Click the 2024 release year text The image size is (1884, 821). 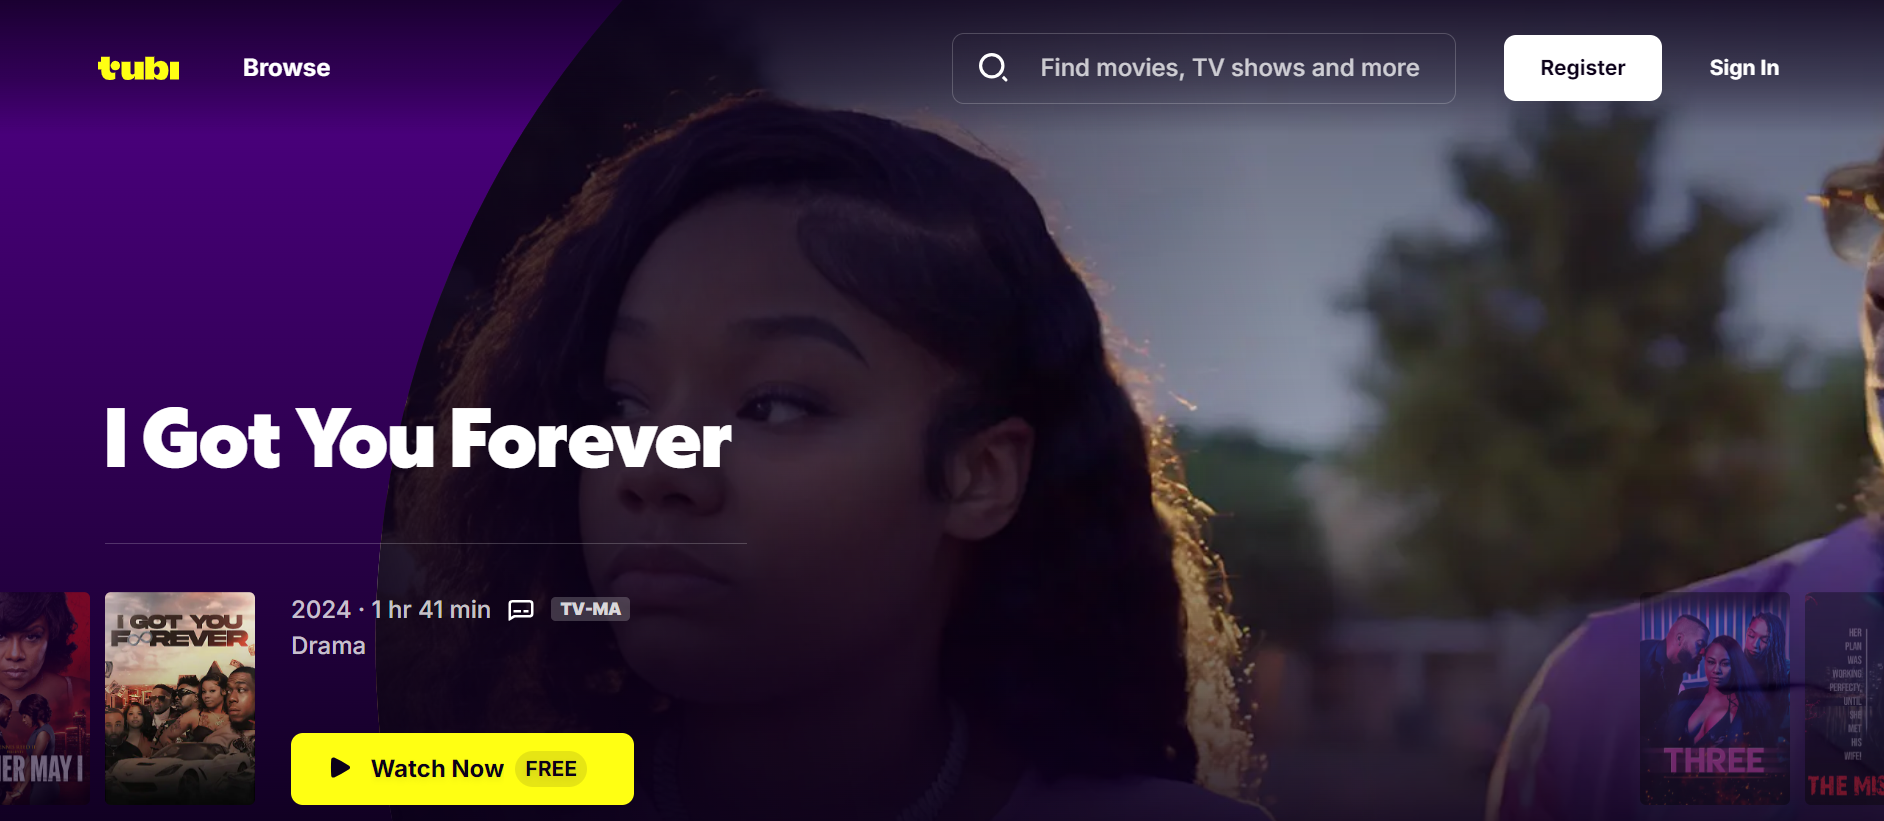pyautogui.click(x=321, y=610)
